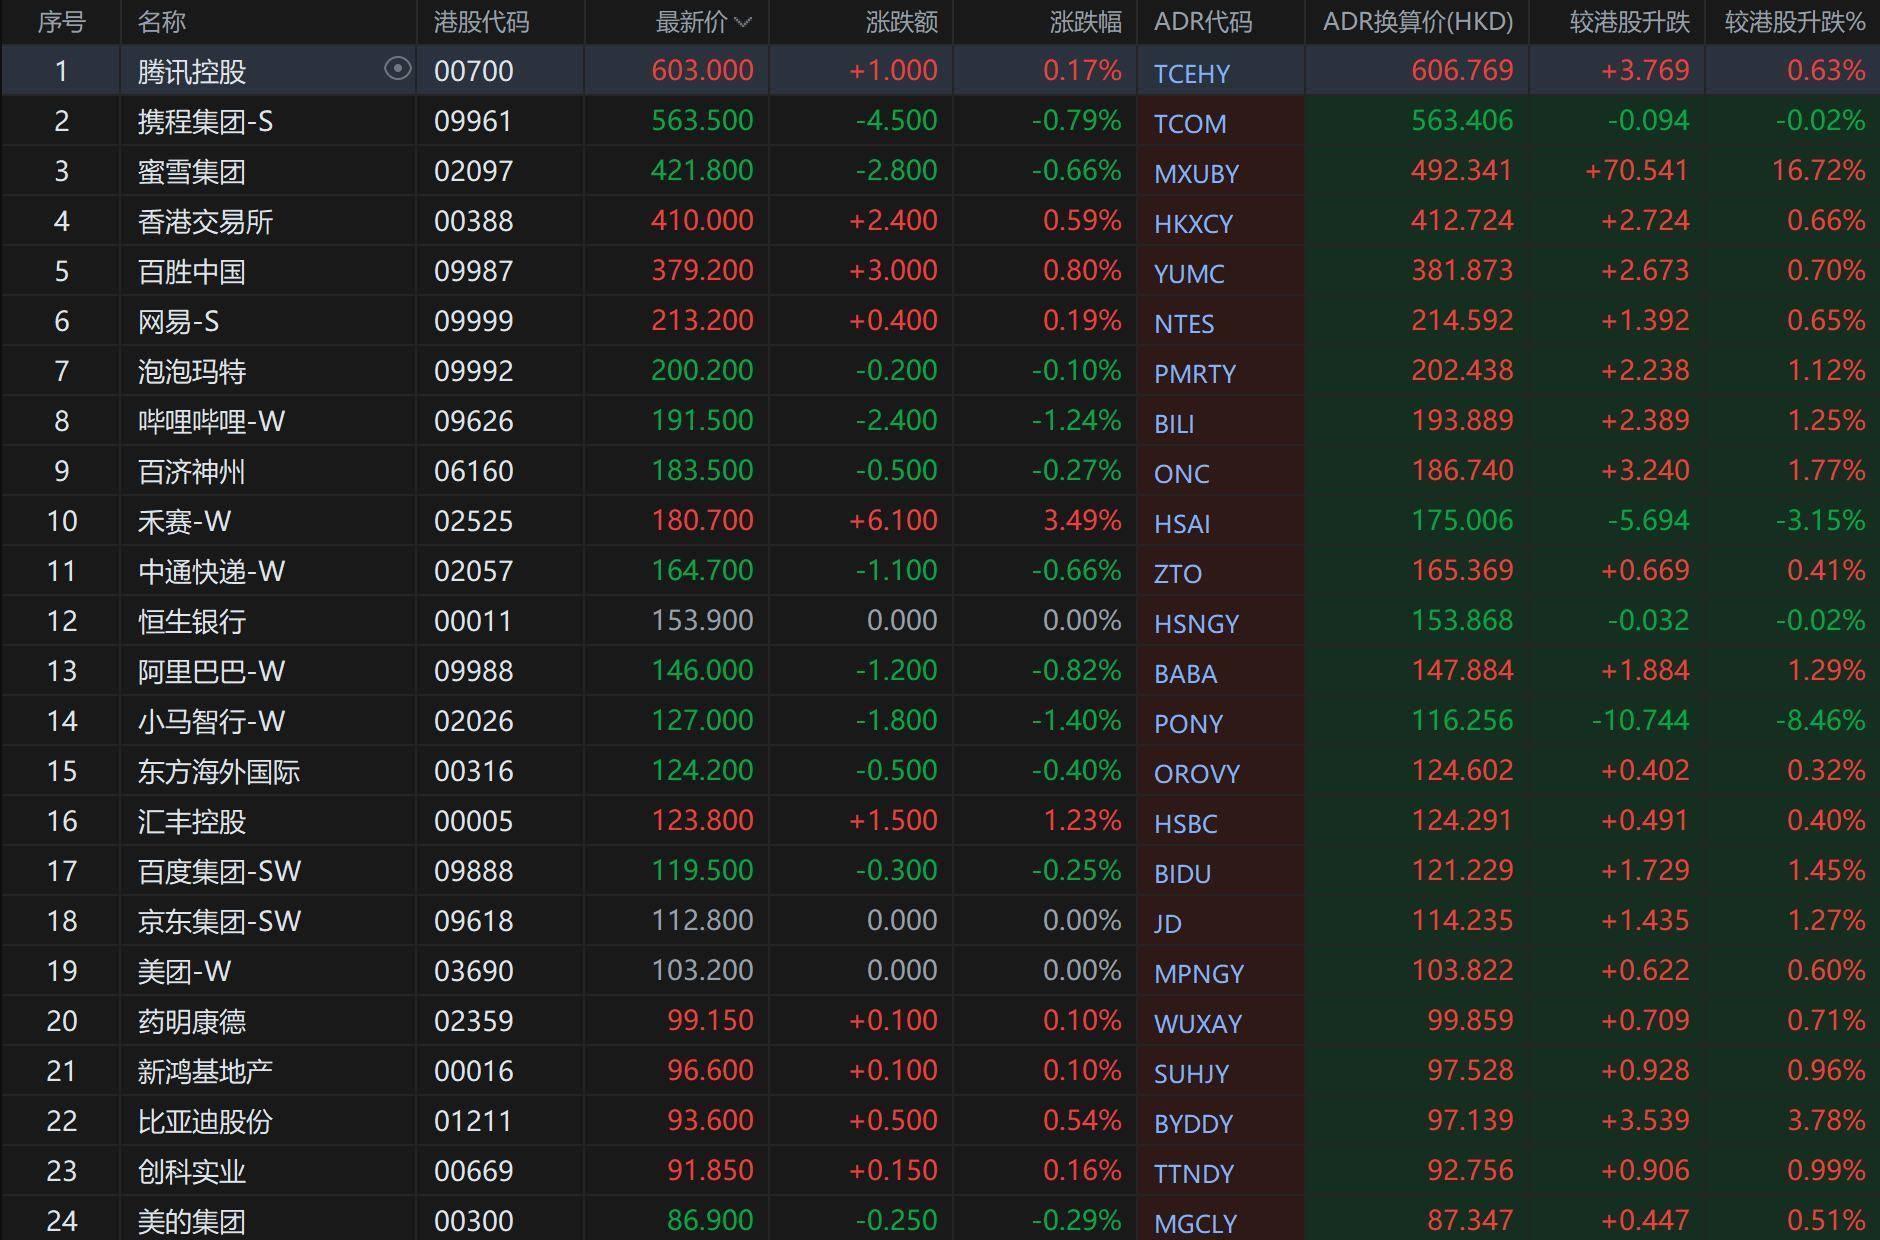Open ADR code TCEHY
The image size is (1880, 1240).
pos(1191,73)
